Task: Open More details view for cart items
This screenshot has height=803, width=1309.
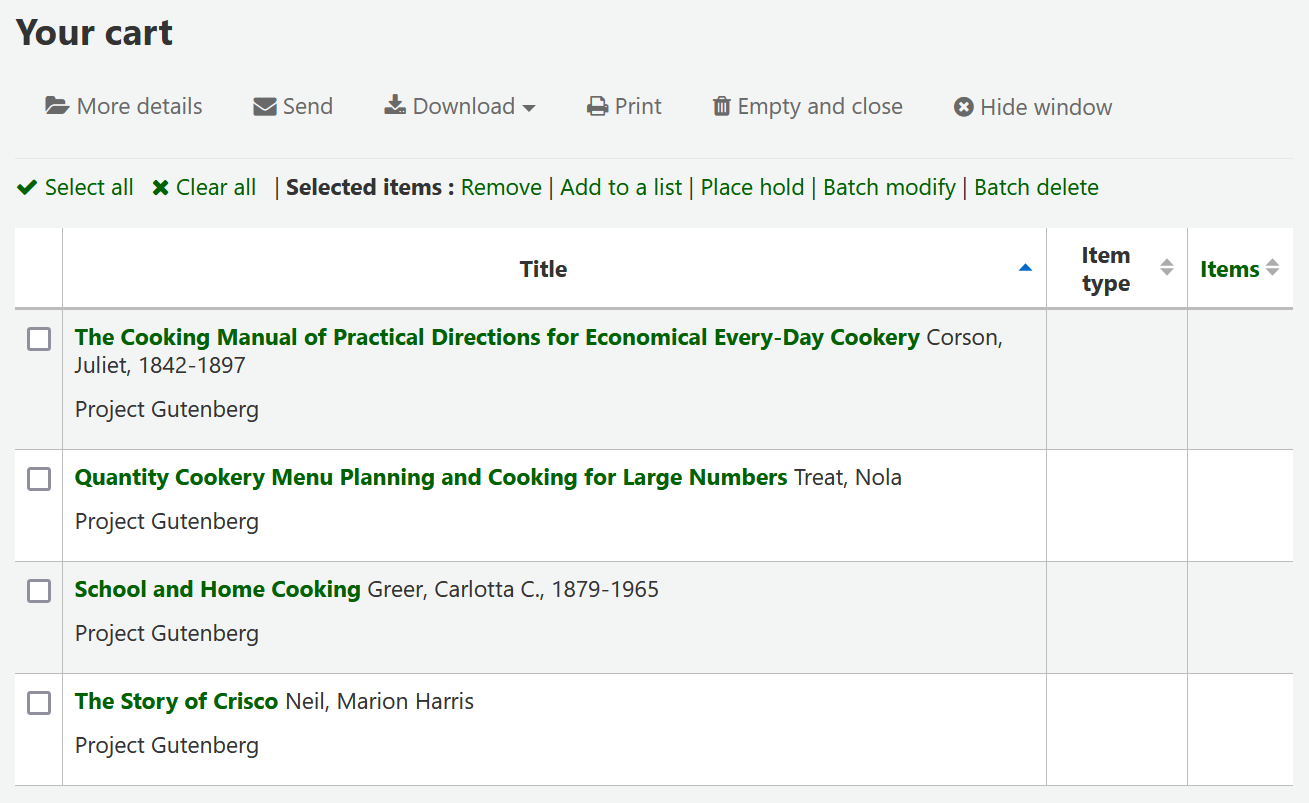Action: pyautogui.click(x=123, y=106)
